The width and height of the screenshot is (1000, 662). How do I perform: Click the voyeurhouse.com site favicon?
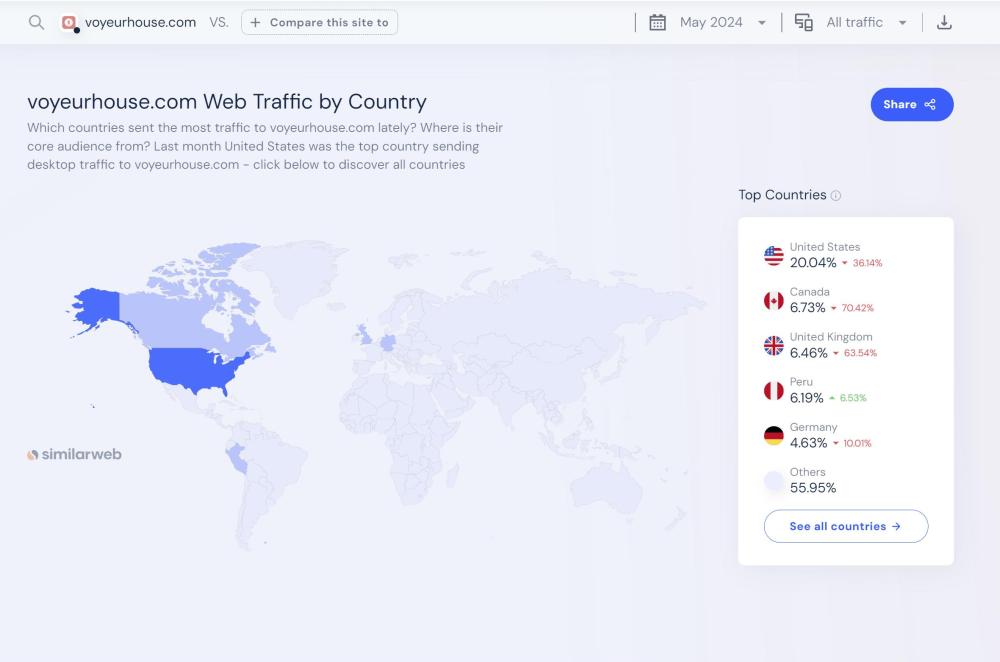coord(69,22)
